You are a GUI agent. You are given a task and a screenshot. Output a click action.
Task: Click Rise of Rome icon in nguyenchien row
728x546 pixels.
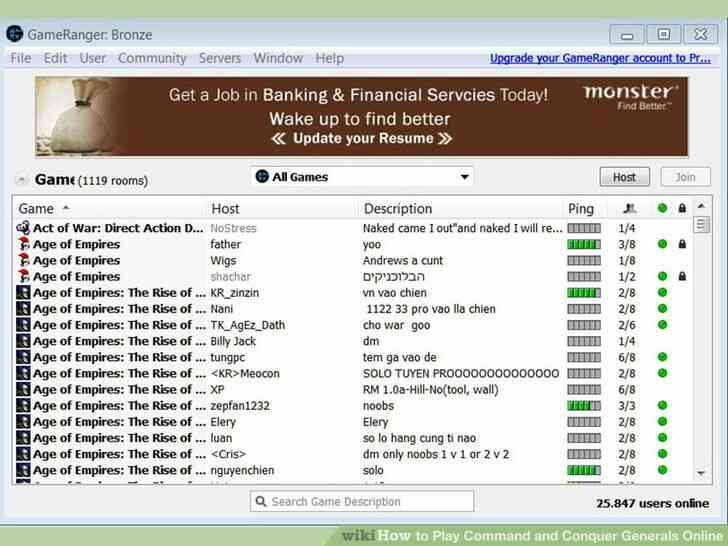pos(23,470)
